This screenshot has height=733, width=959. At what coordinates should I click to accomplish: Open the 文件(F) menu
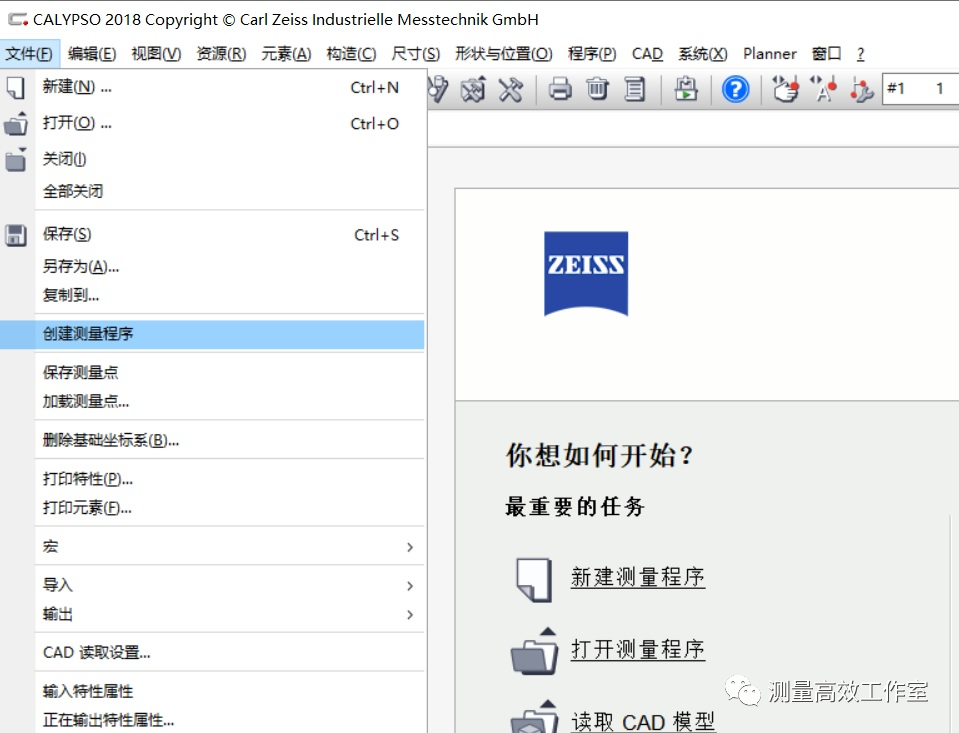pos(29,54)
